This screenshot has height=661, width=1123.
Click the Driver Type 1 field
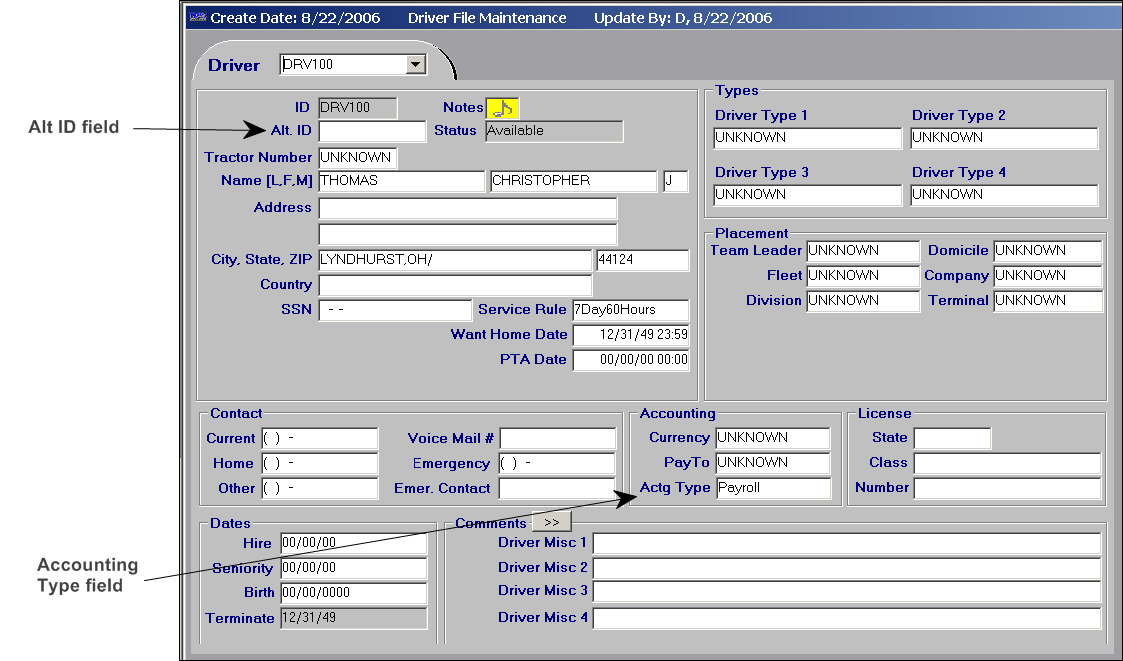(x=807, y=138)
